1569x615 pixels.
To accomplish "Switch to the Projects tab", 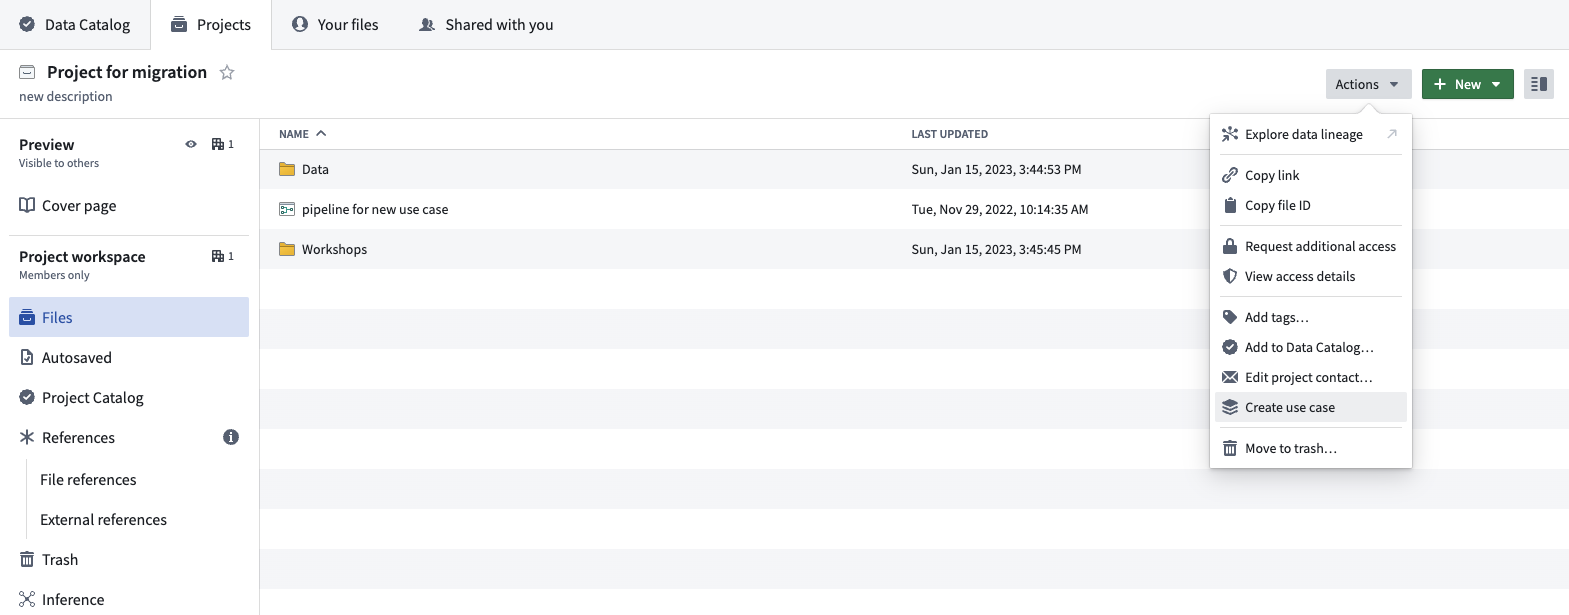I will point(211,25).
